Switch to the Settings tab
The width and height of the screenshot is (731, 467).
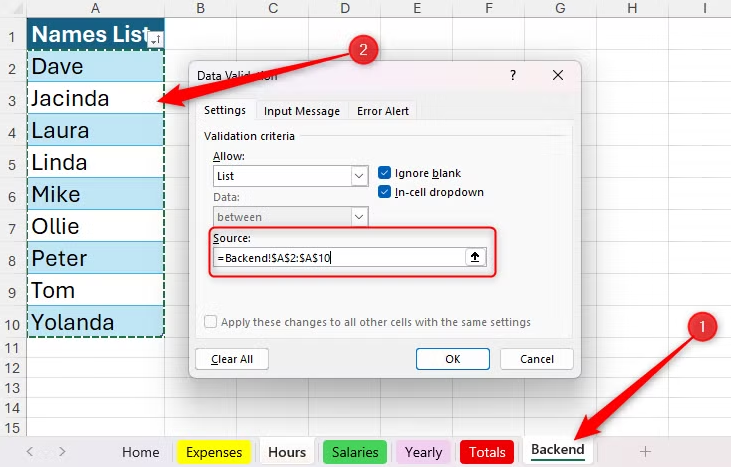click(x=225, y=110)
